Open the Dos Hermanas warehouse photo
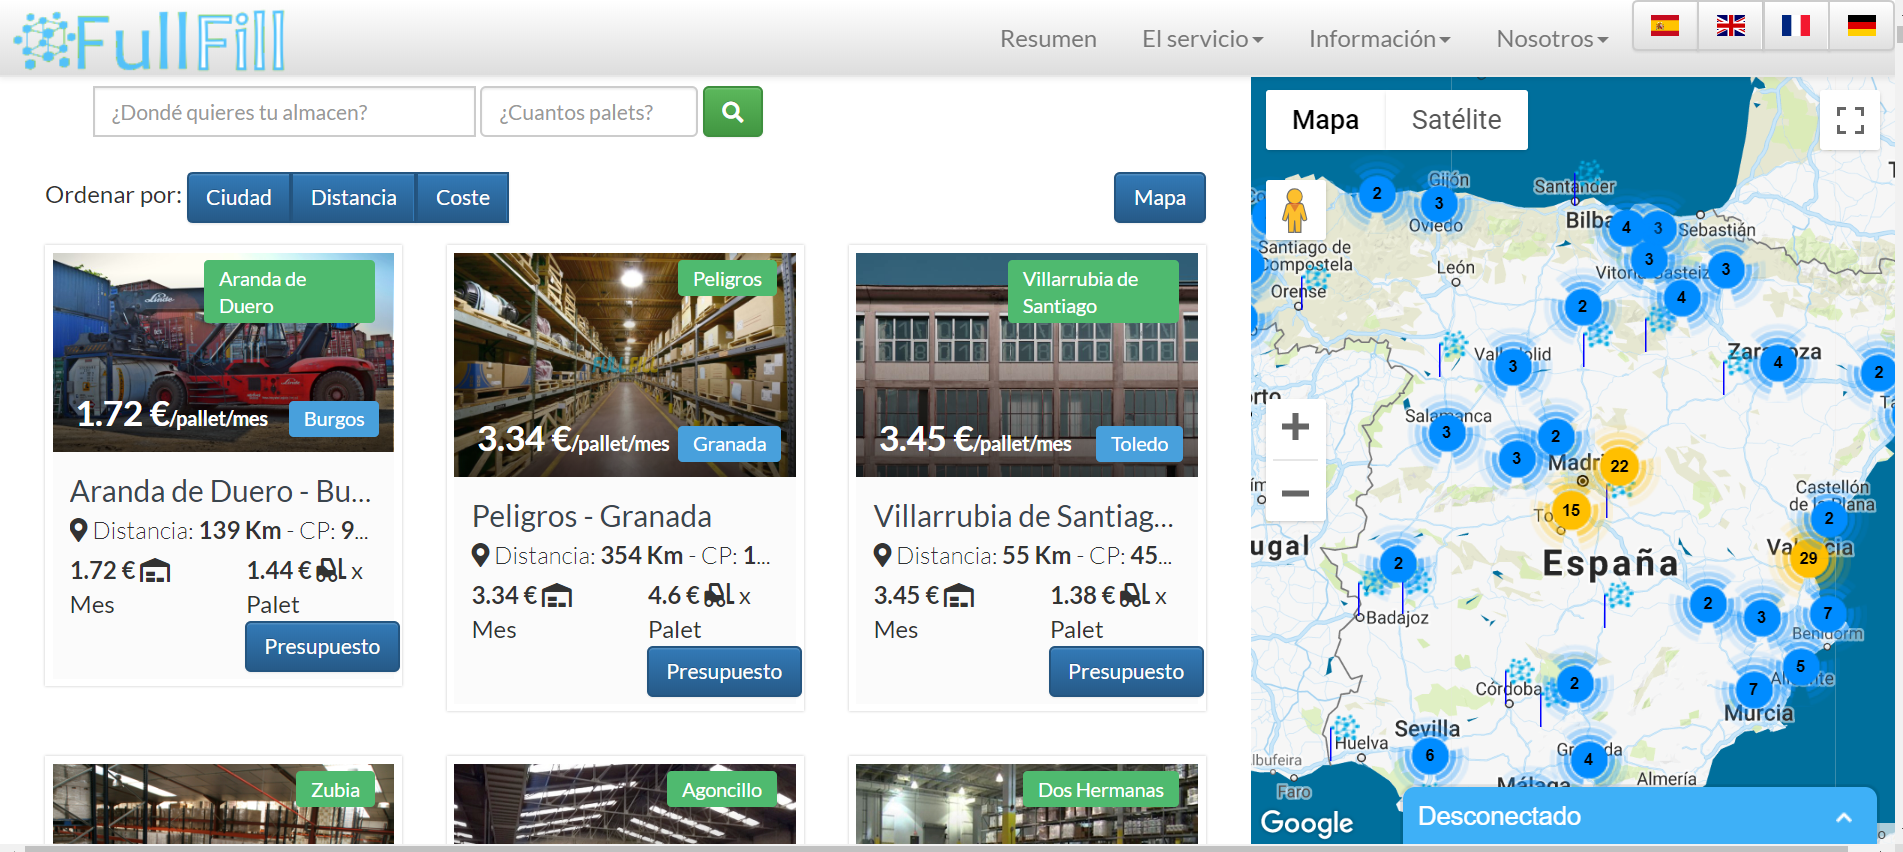The image size is (1903, 852). [x=1027, y=804]
